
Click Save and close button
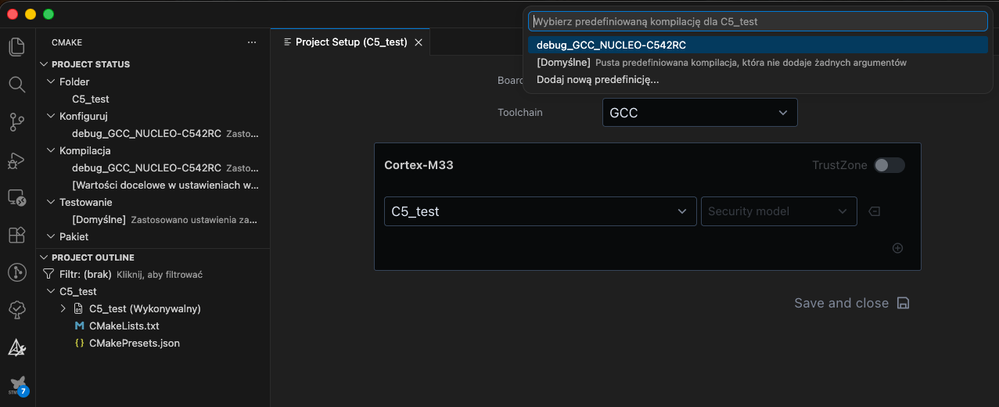[851, 303]
